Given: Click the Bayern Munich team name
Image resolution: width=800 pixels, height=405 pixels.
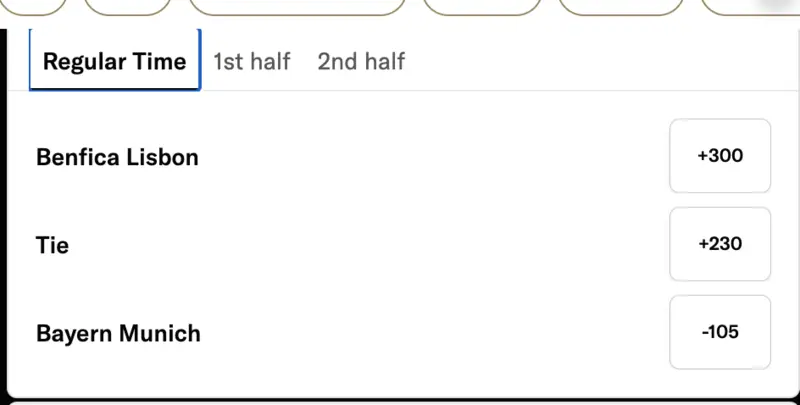Looking at the screenshot, I should coord(118,333).
